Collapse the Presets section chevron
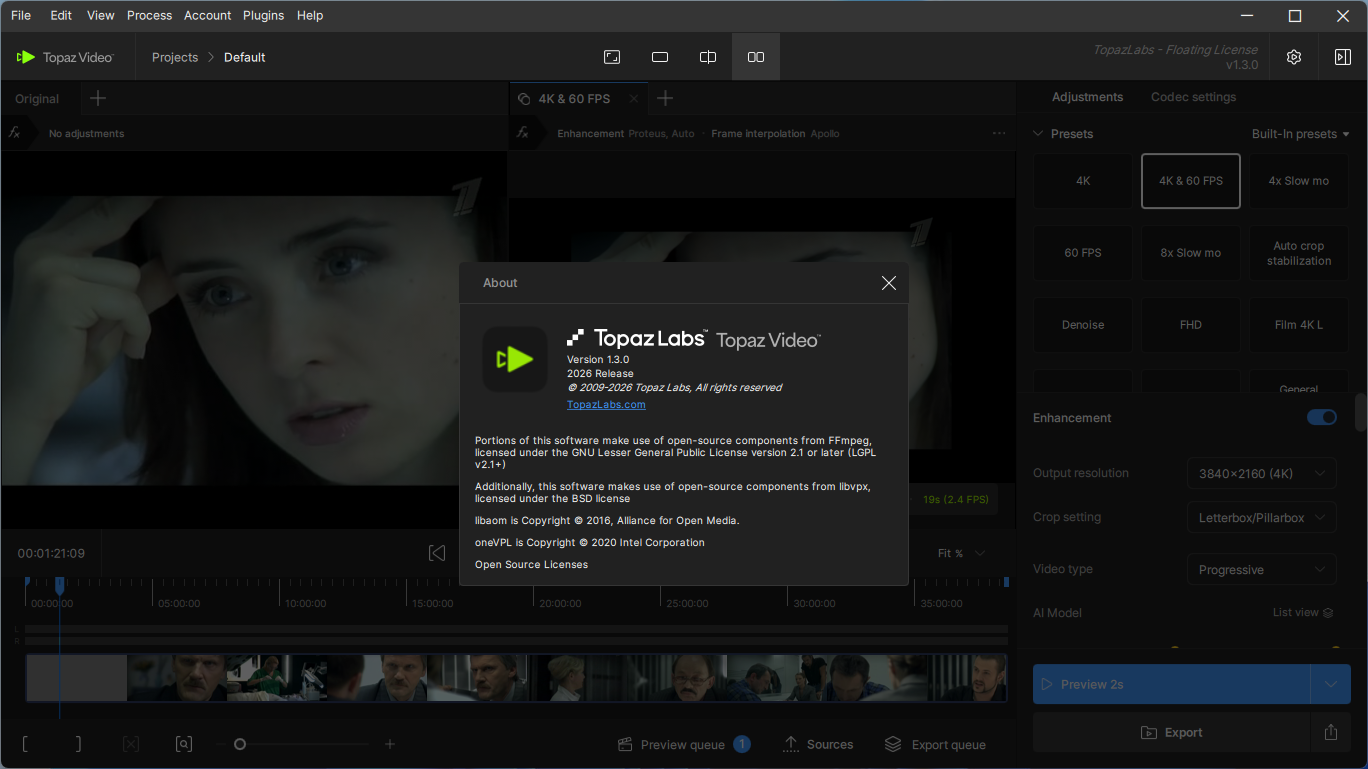The width and height of the screenshot is (1368, 769). click(x=1038, y=134)
